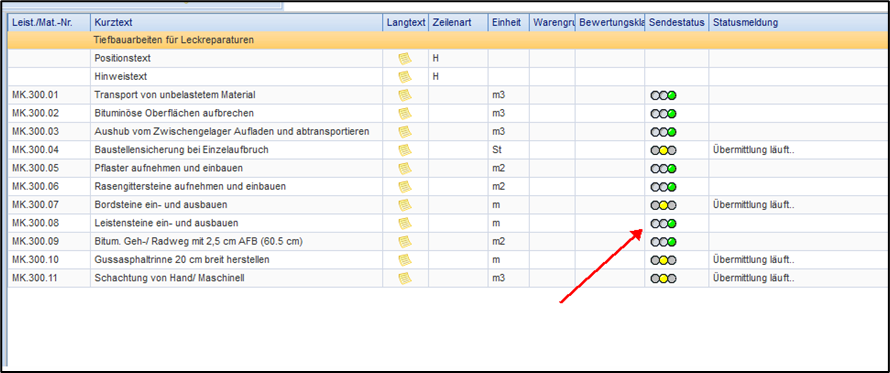
Task: Click Langtext icon for Baustellensicherung bei Einzelaufbruch
Action: point(405,150)
